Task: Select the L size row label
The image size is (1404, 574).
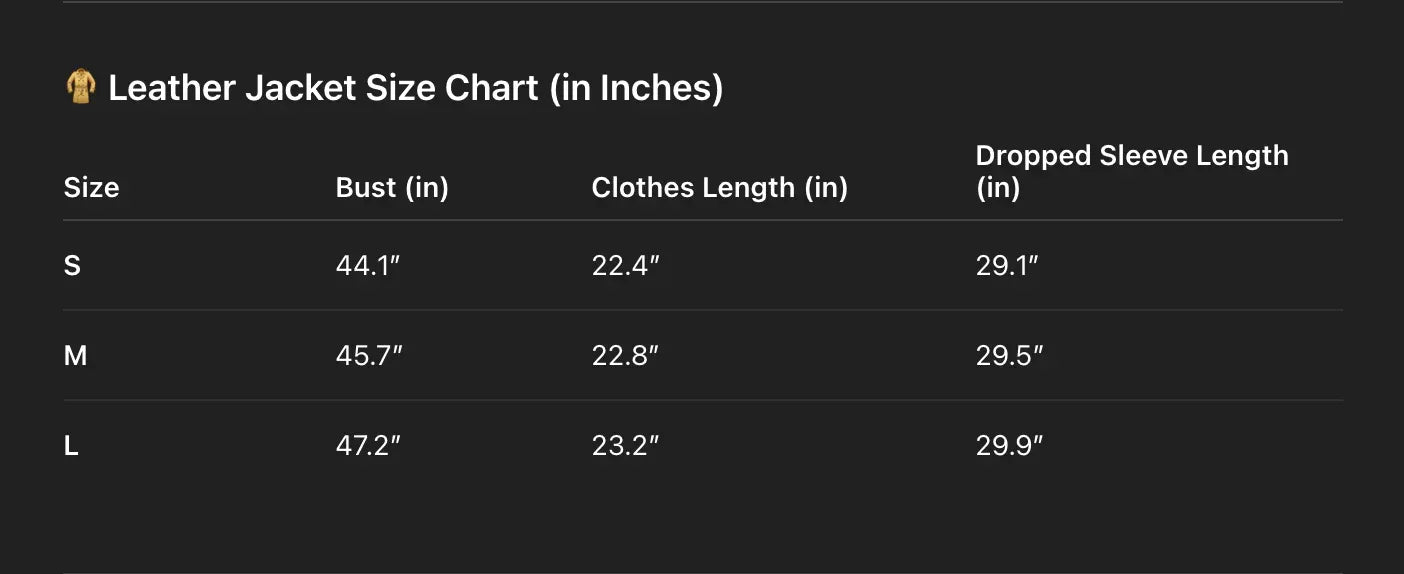Action: pos(71,446)
